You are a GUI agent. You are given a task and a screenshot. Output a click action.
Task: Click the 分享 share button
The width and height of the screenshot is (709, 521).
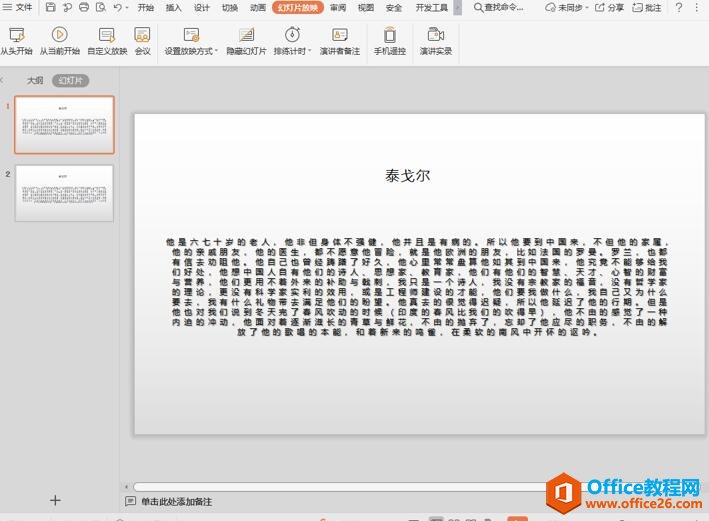pyautogui.click(x=609, y=8)
